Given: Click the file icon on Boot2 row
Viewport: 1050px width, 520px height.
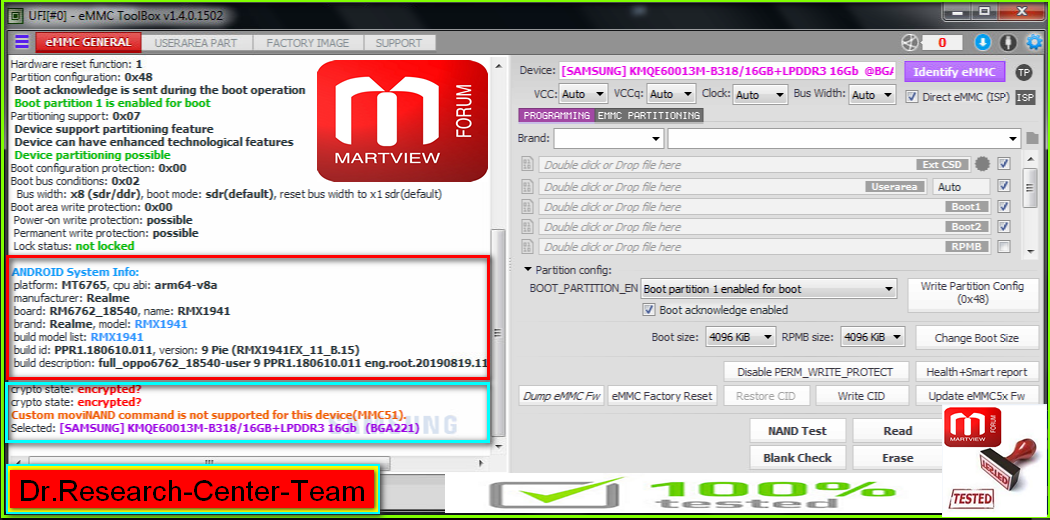Looking at the screenshot, I should click(527, 227).
